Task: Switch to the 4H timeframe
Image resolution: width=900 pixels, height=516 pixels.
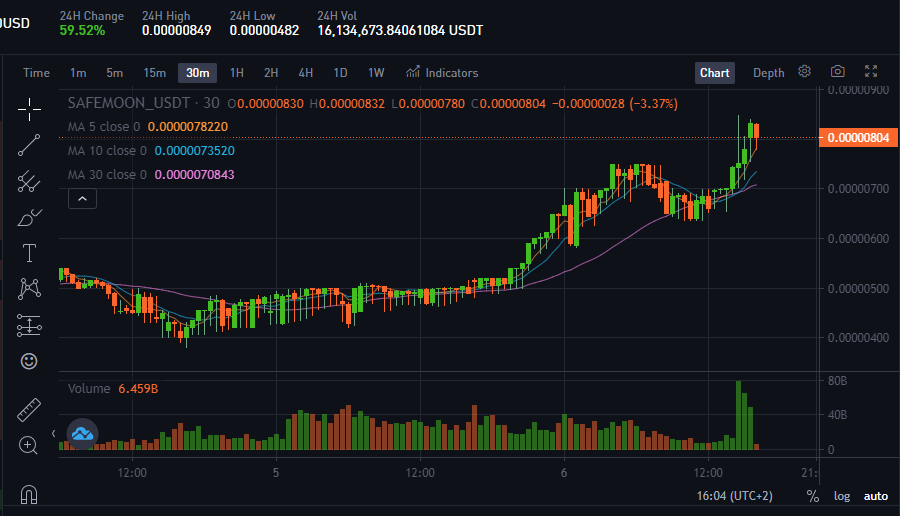Action: pos(305,73)
